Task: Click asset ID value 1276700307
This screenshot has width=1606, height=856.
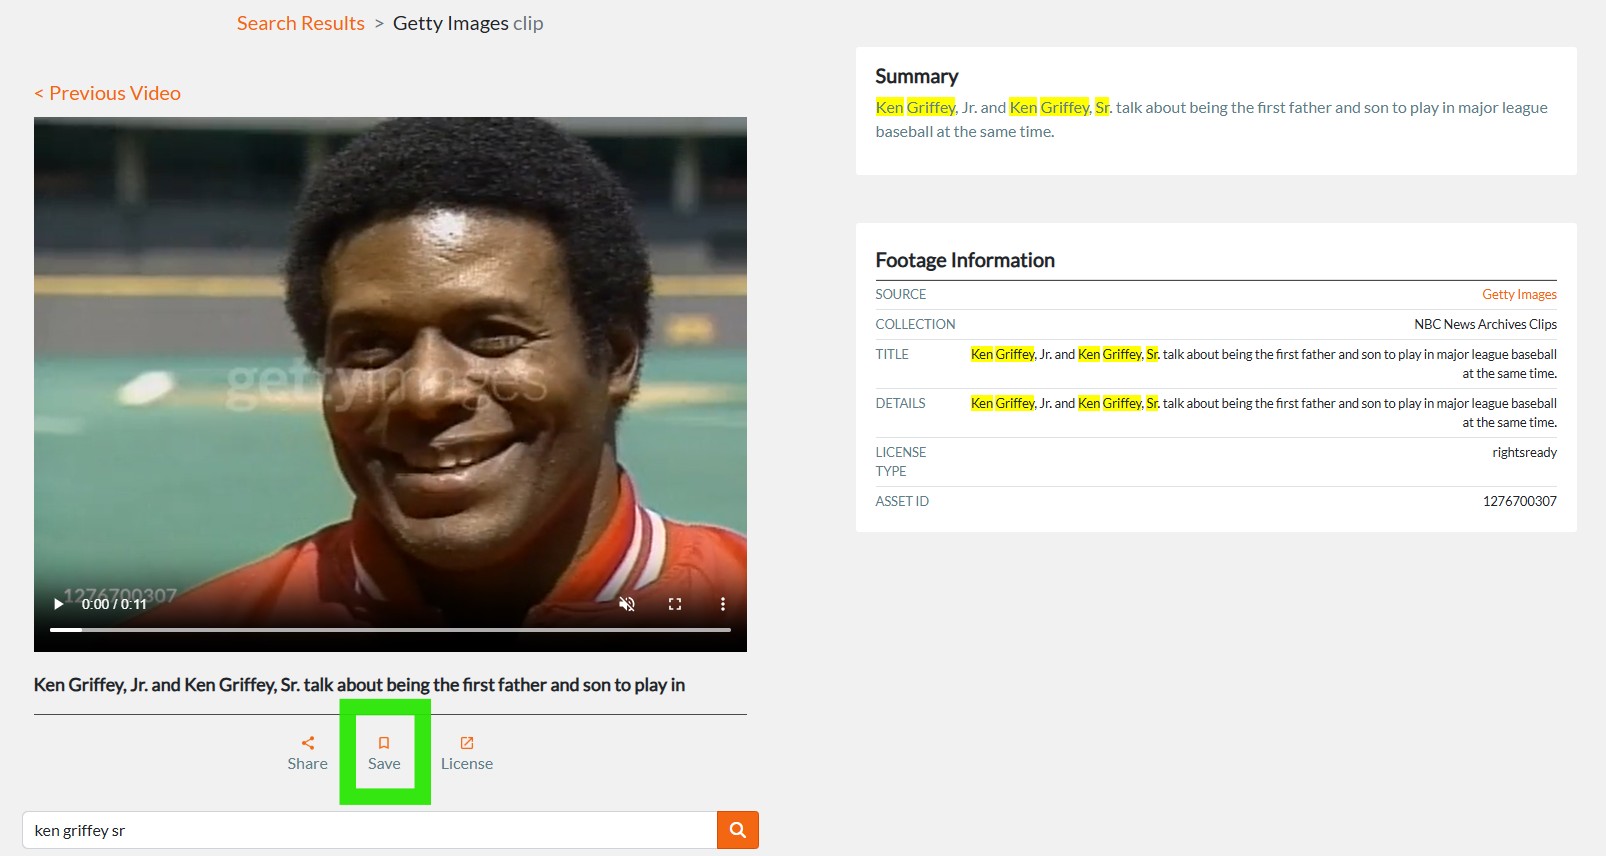Action: click(x=1519, y=501)
